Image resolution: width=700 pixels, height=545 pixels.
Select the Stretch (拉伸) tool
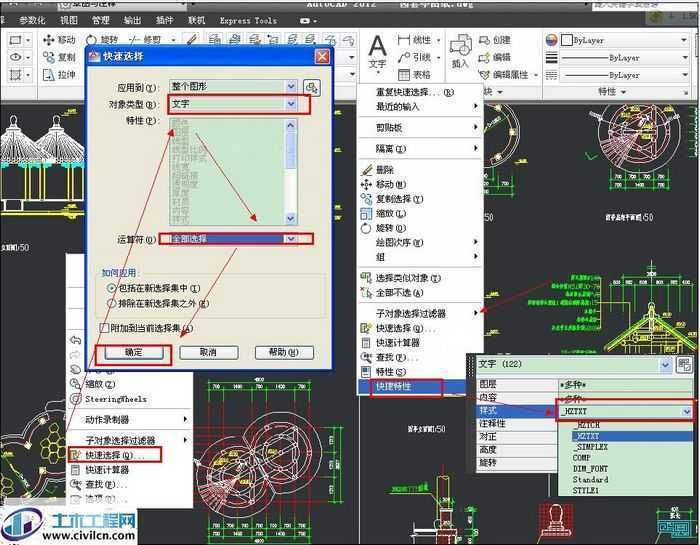(x=59, y=75)
